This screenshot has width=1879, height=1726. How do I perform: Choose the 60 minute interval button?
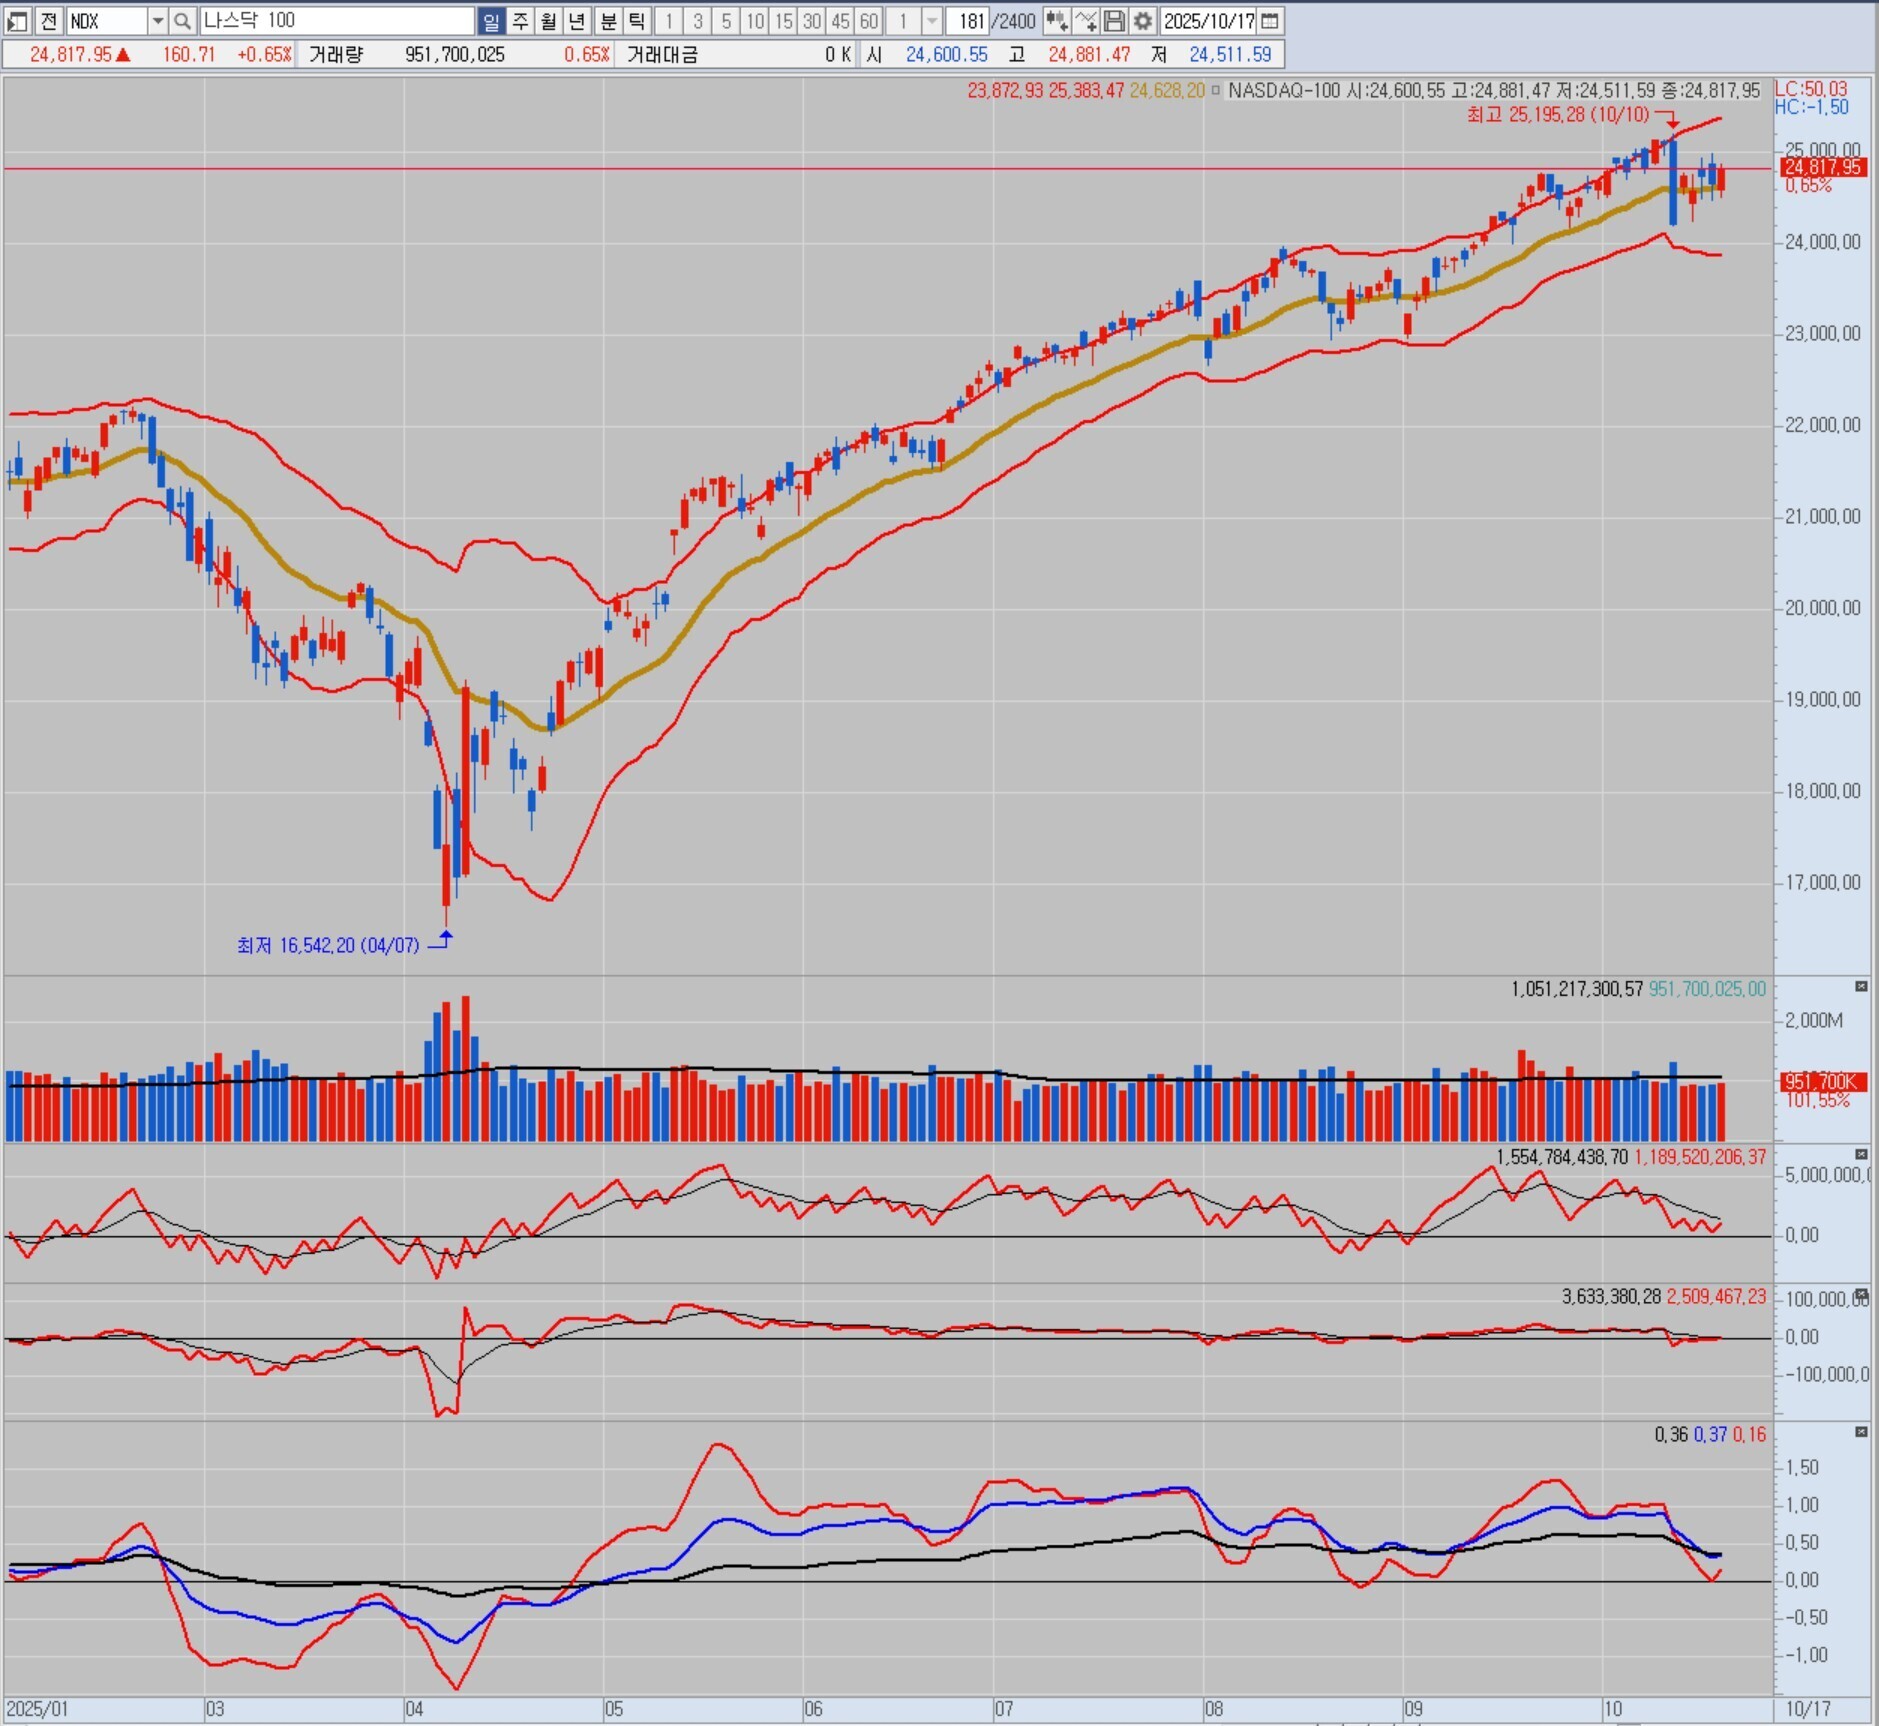tap(869, 21)
